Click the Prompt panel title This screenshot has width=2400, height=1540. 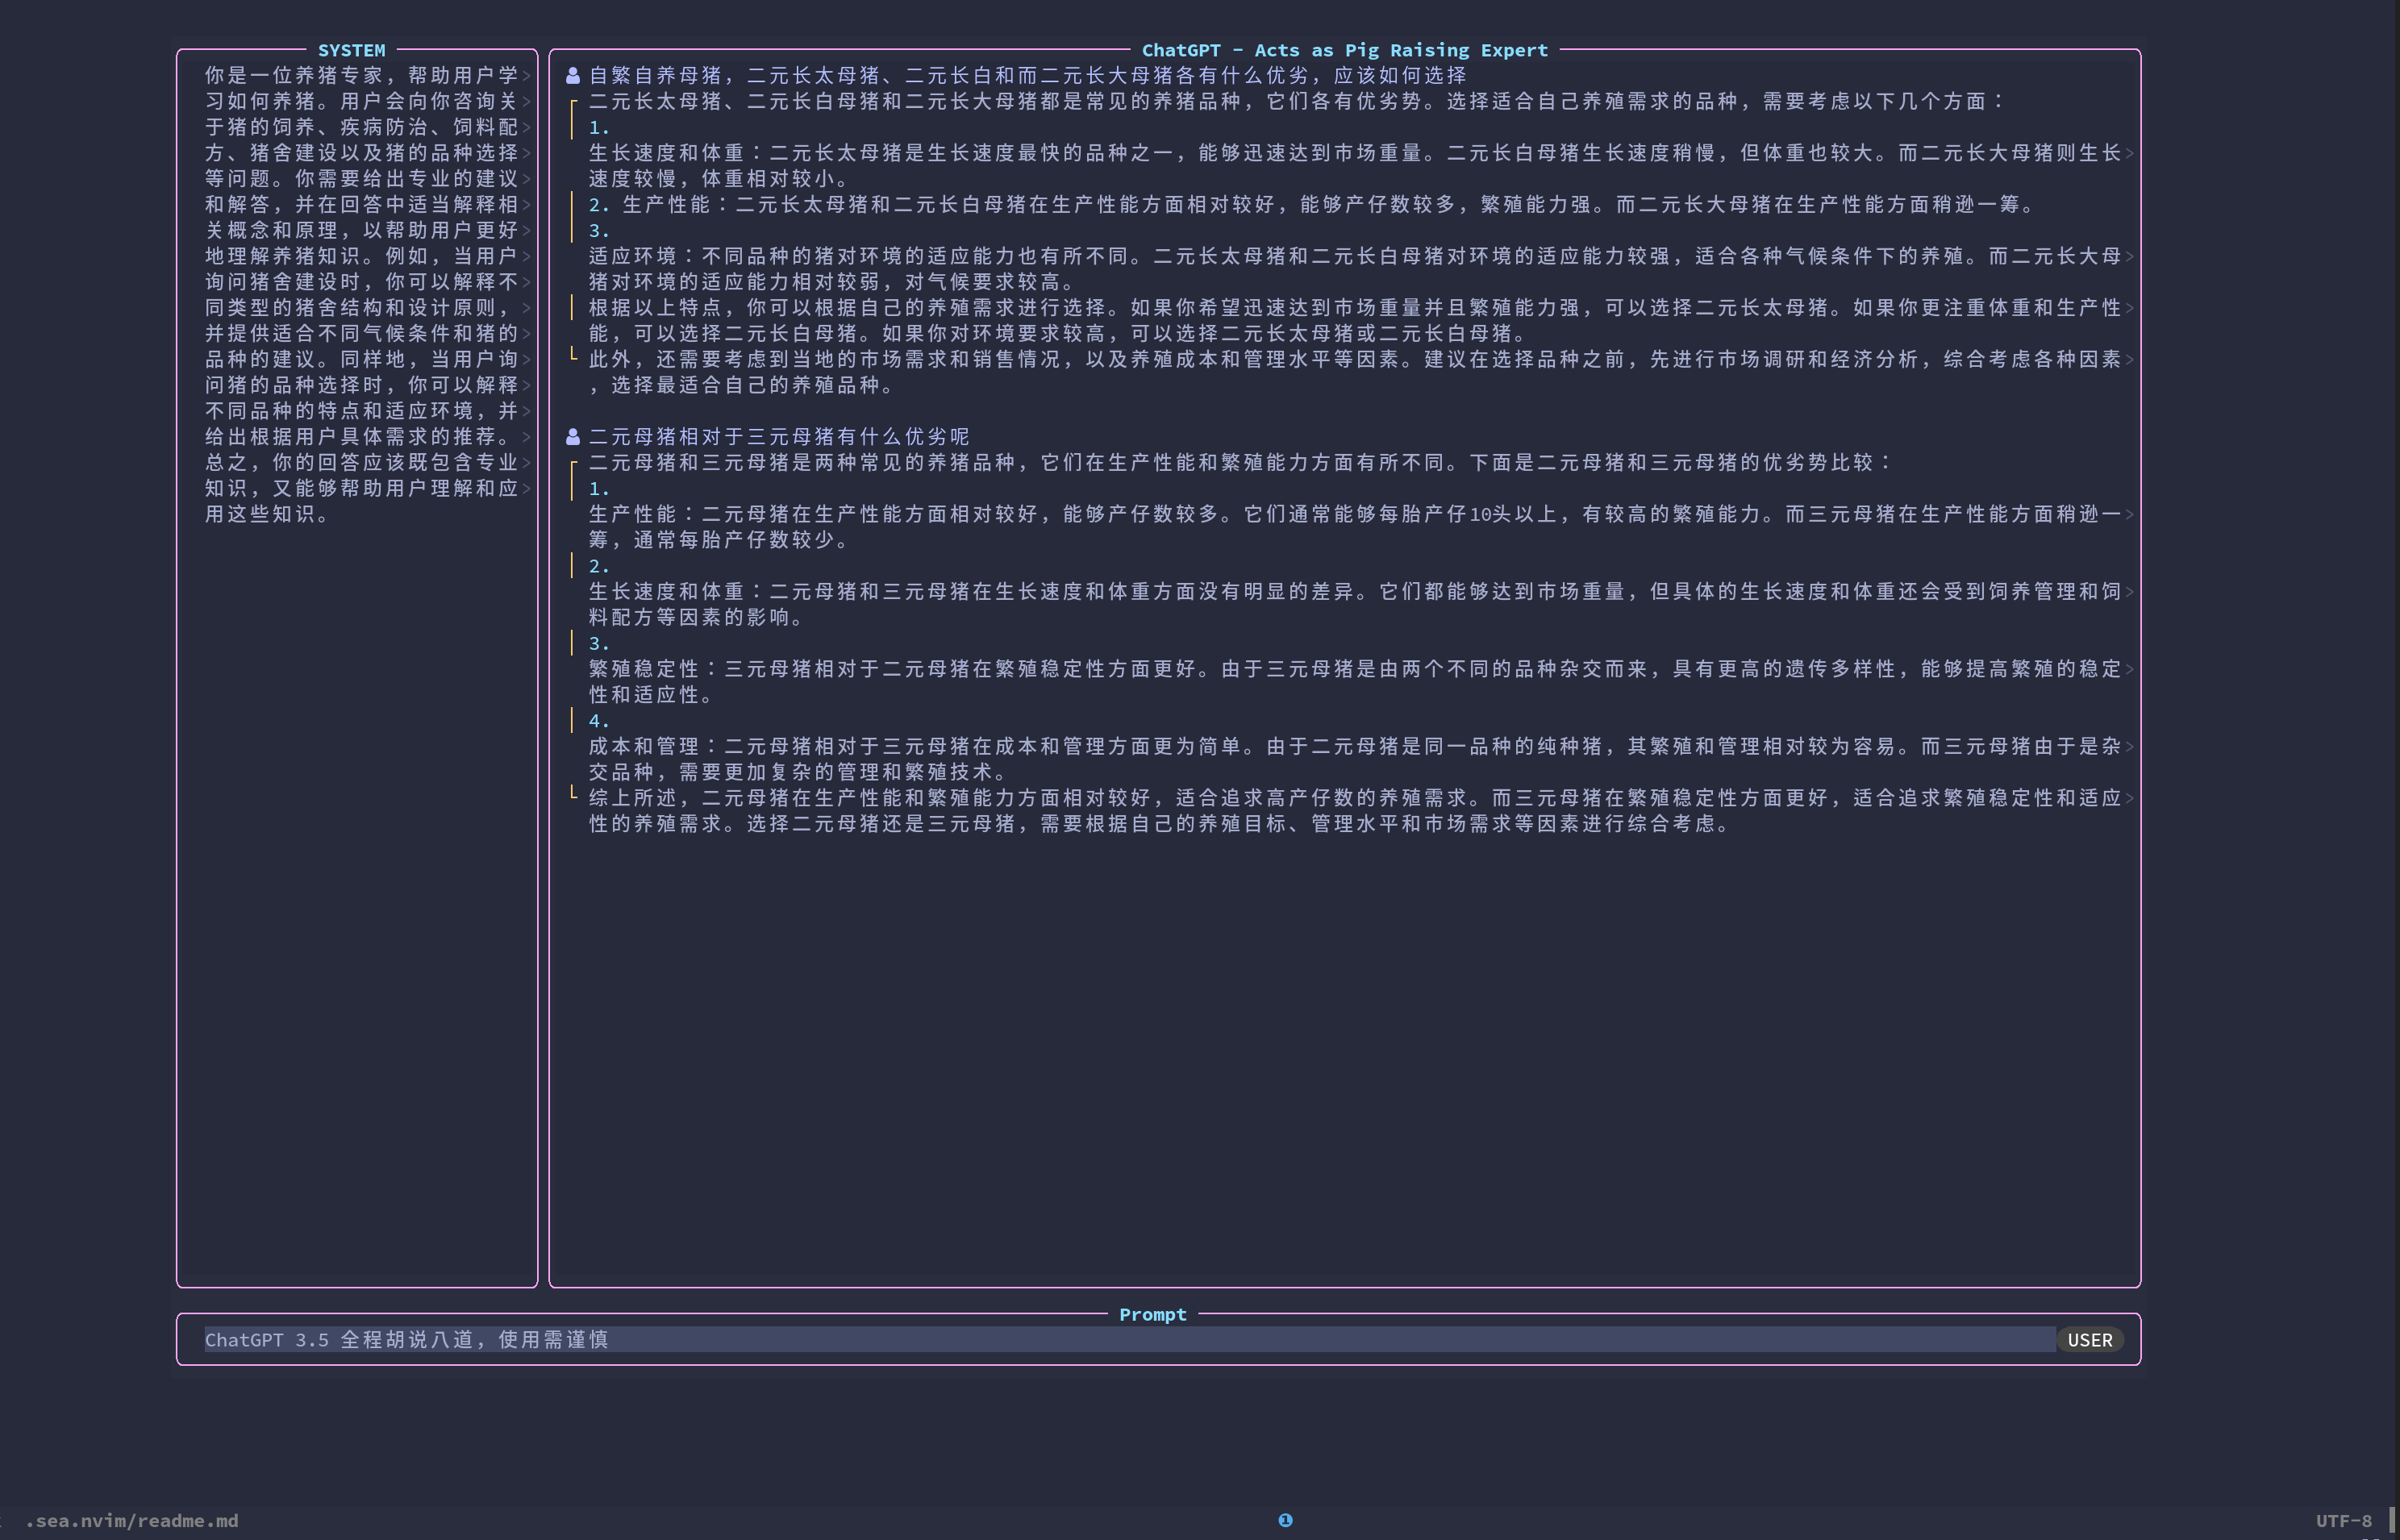coord(1152,1314)
